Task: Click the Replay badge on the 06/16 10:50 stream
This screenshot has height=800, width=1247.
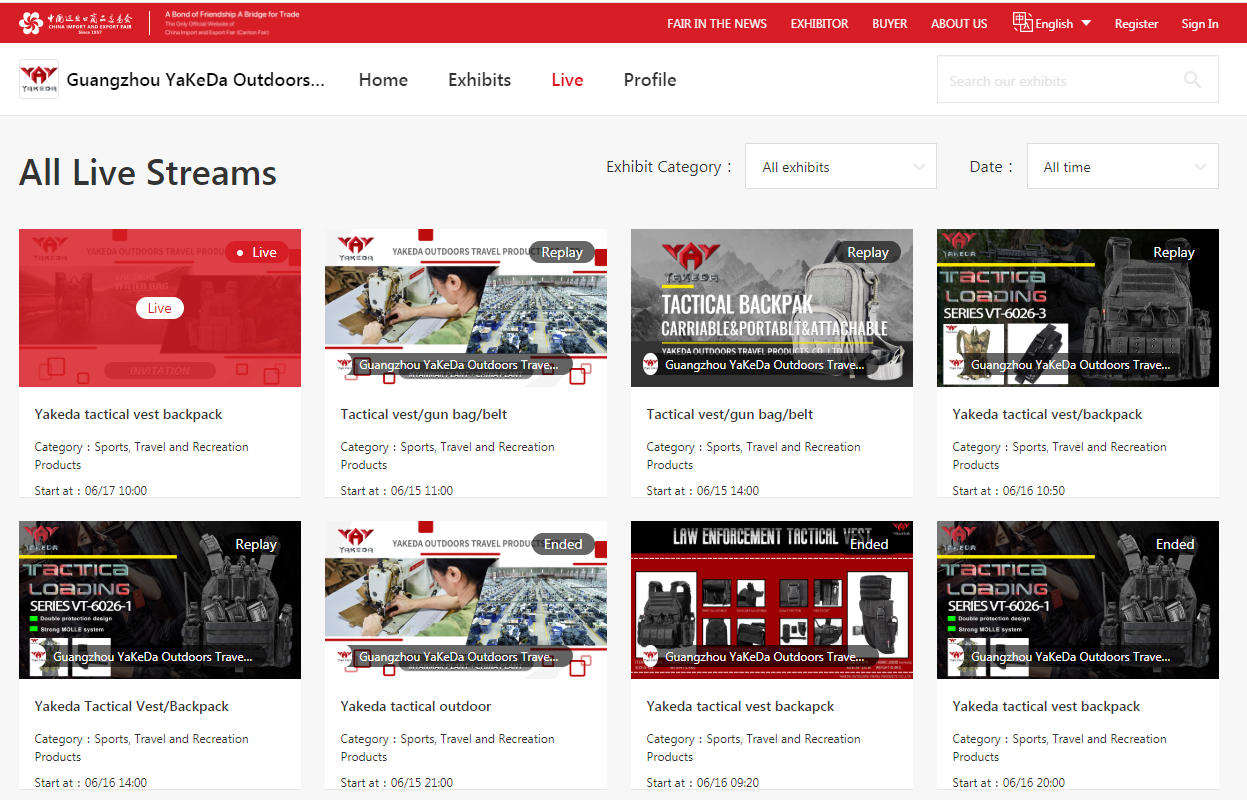Action: 1174,252
